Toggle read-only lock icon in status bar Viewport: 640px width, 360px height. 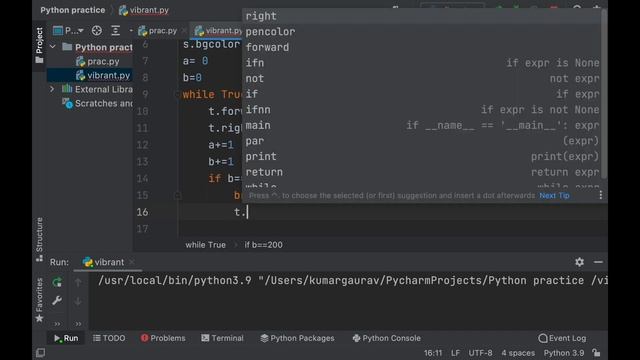(x=596, y=353)
